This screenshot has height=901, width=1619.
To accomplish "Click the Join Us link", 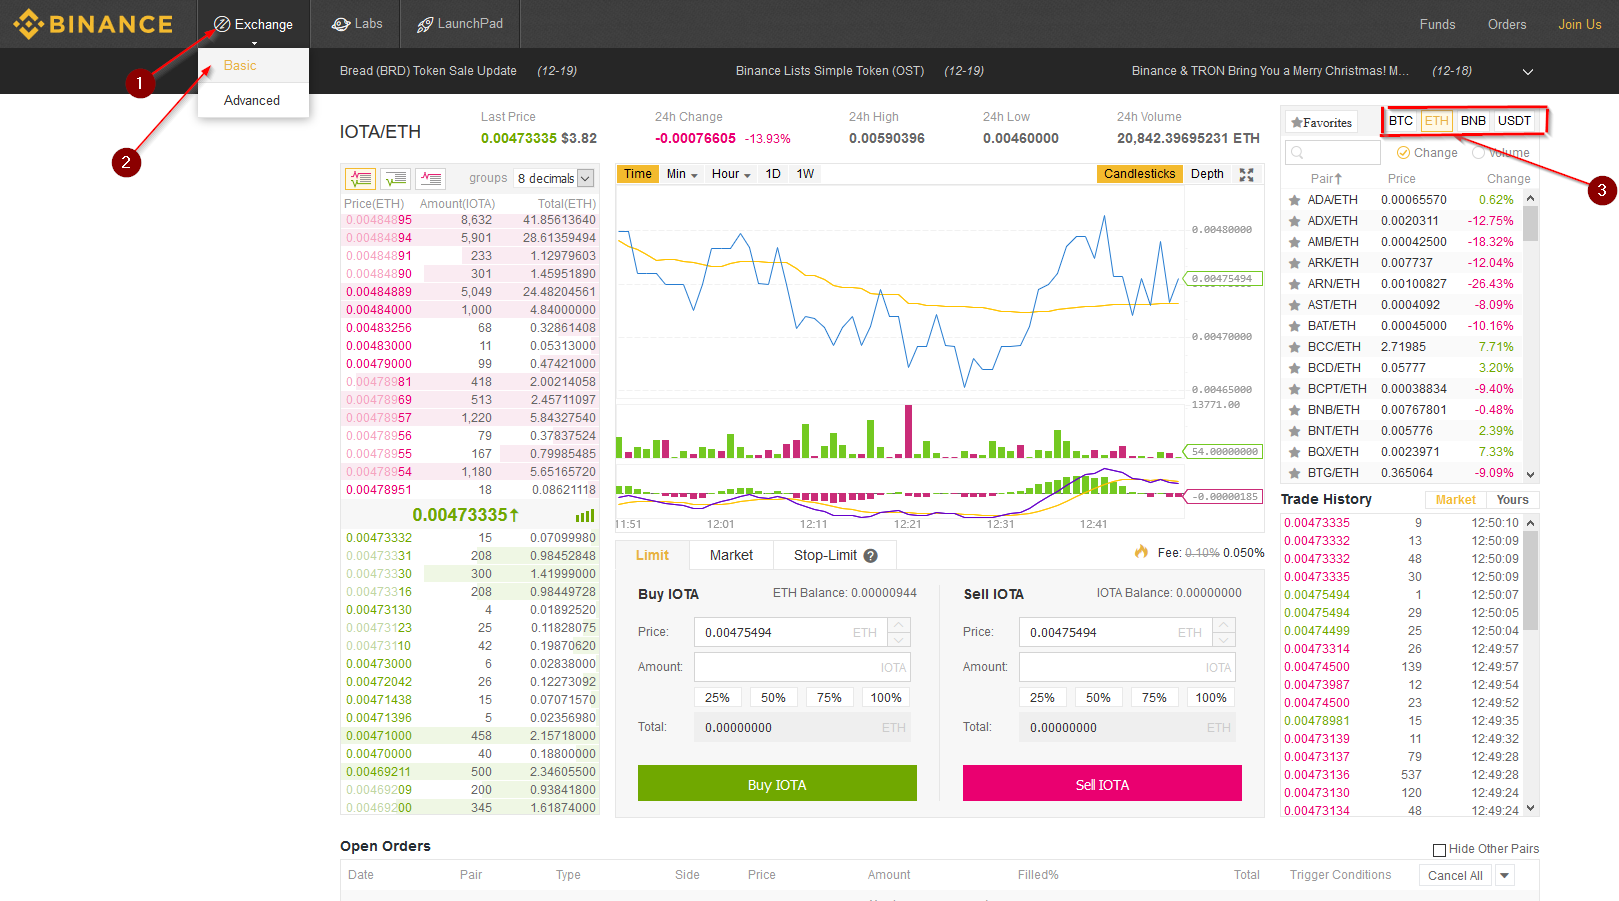I will click(x=1579, y=24).
